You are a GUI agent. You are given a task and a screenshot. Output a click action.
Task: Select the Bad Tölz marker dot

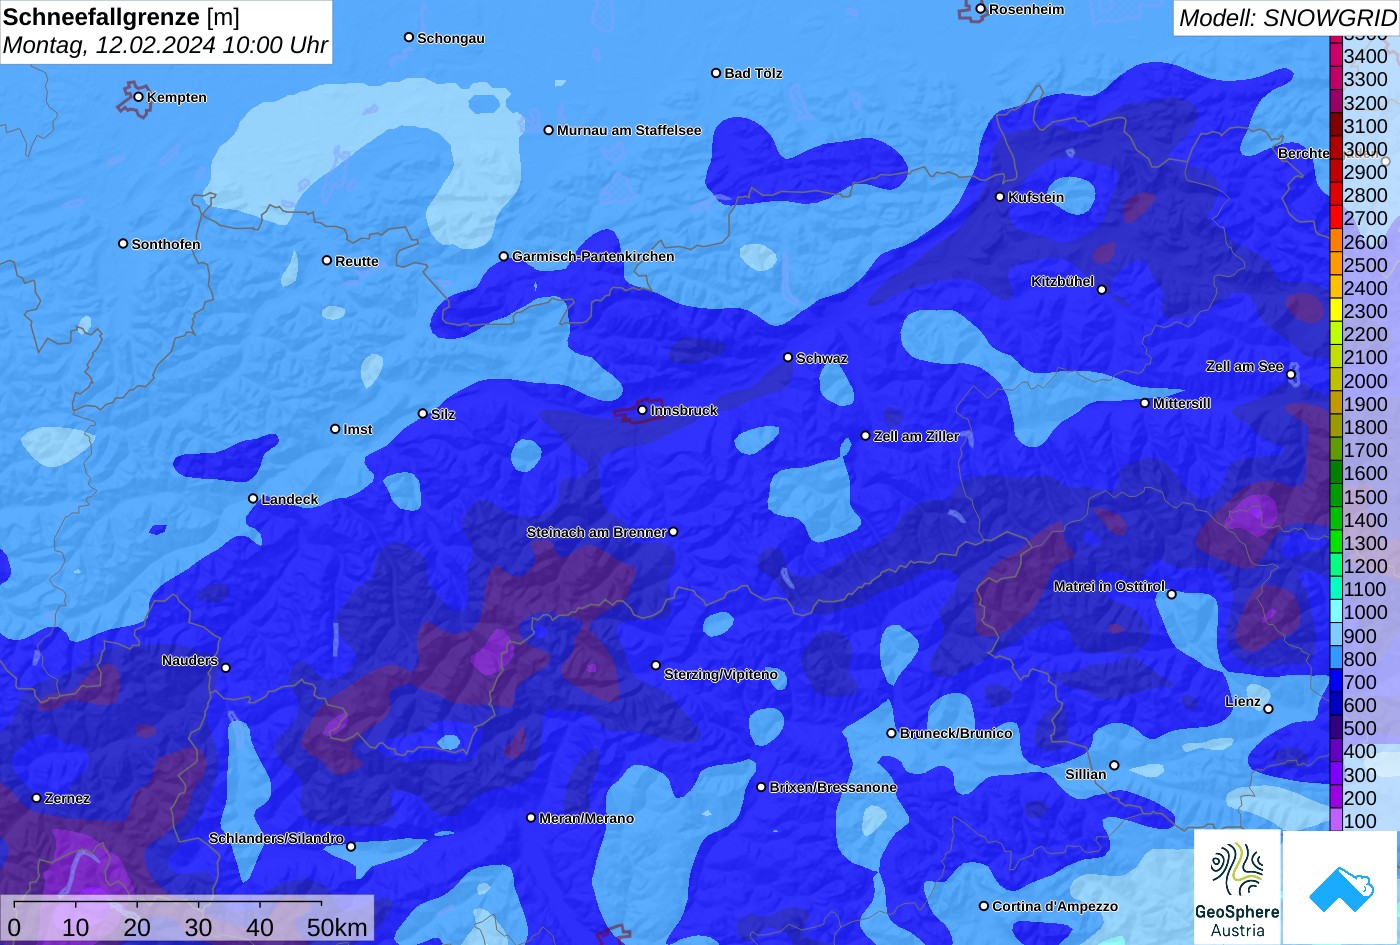[716, 73]
